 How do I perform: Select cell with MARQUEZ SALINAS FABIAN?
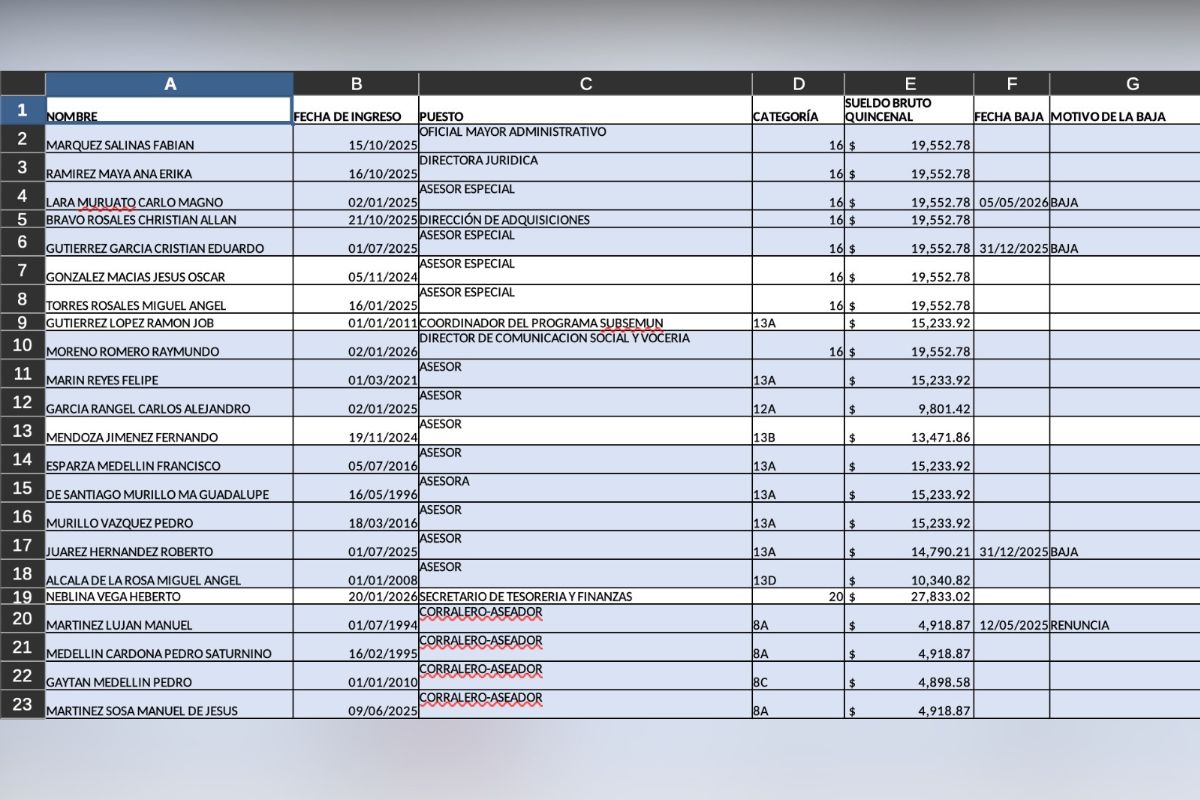click(x=170, y=139)
